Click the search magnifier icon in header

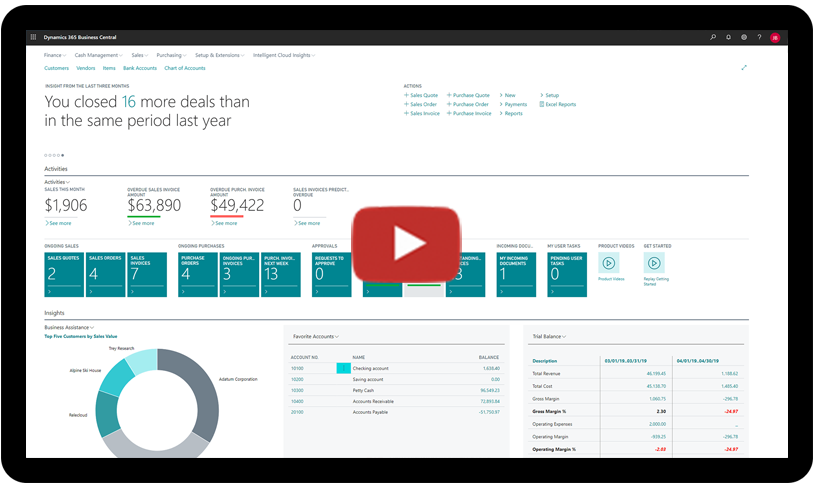tap(712, 37)
